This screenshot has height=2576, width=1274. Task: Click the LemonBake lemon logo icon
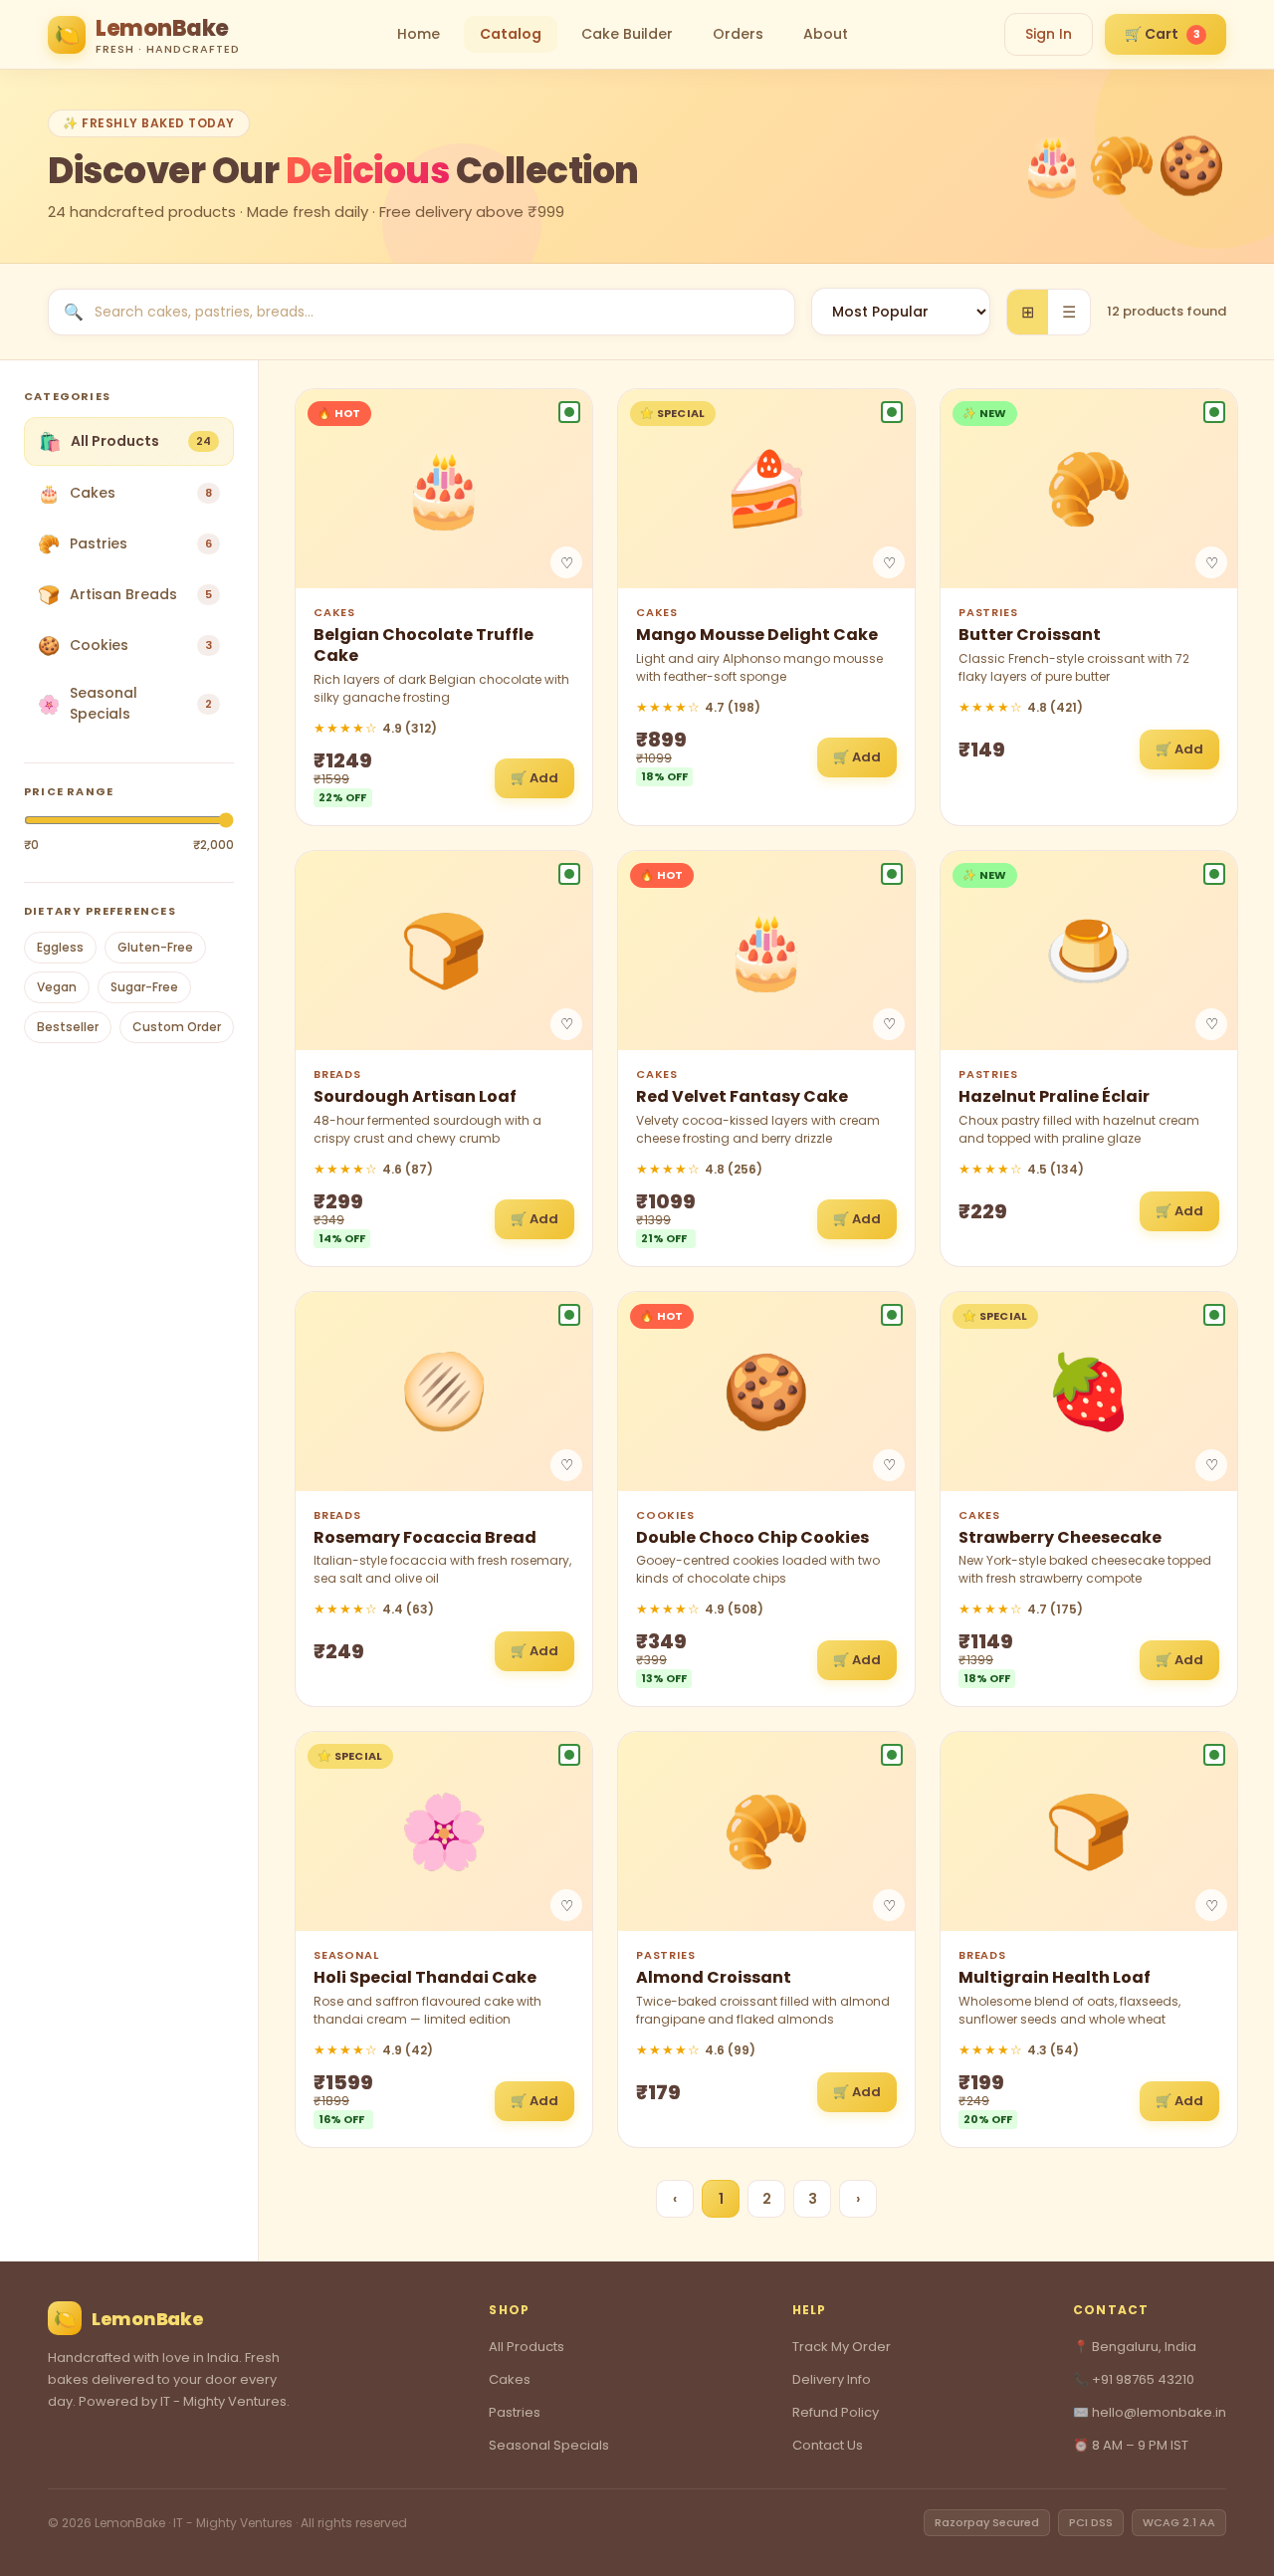[65, 34]
